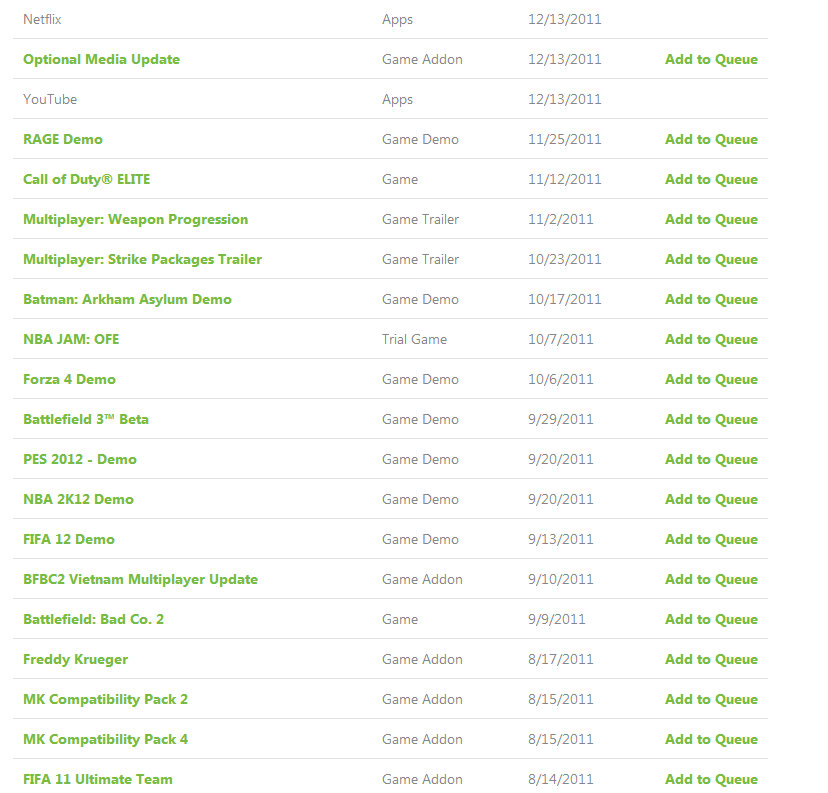Click Game Demo type for Forza 4 Demo
Image resolution: width=828 pixels, height=793 pixels.
pyautogui.click(x=420, y=380)
